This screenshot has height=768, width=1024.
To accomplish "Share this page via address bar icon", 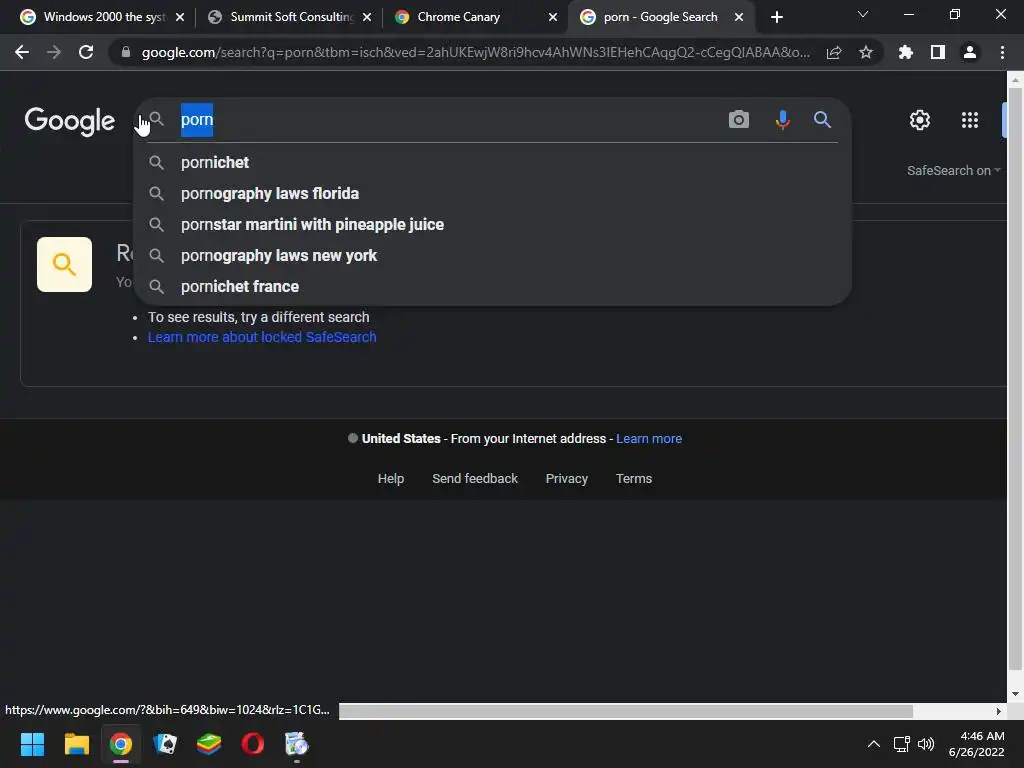I will tap(834, 52).
